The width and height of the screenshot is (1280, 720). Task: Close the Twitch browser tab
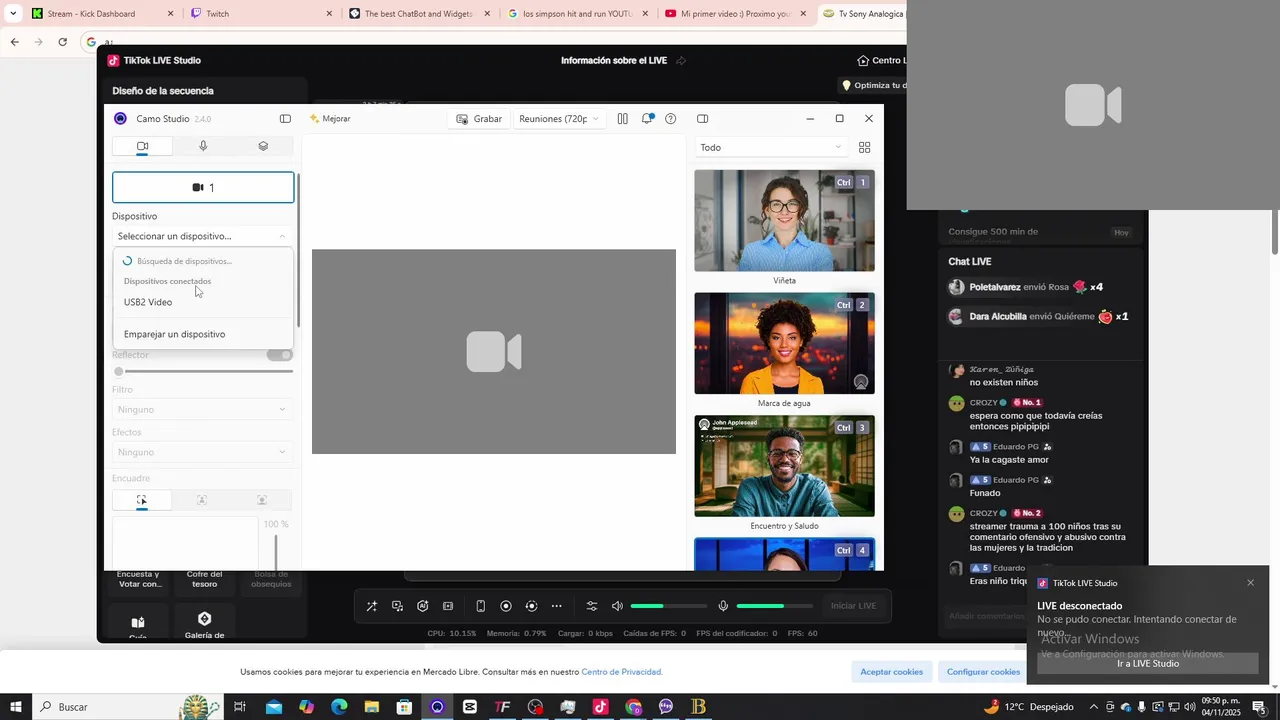pos(329,14)
